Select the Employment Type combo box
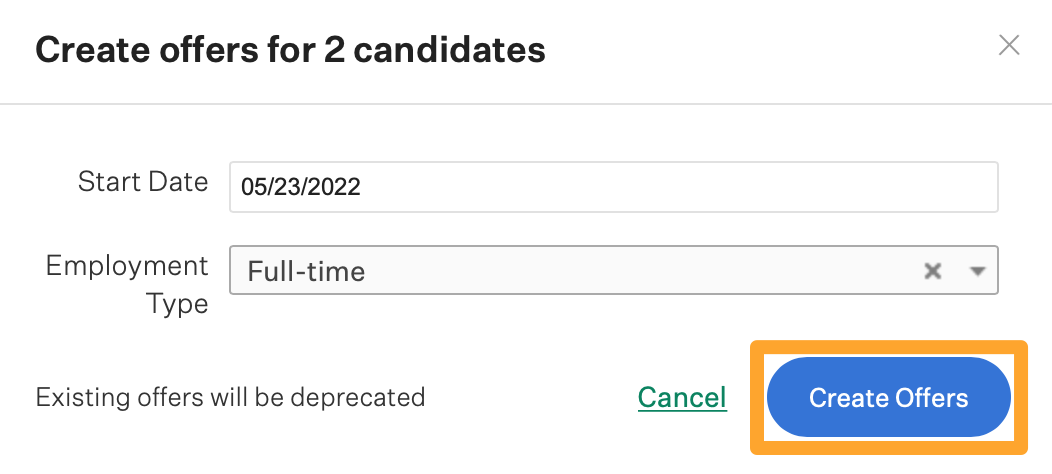This screenshot has width=1052, height=474. pos(613,270)
